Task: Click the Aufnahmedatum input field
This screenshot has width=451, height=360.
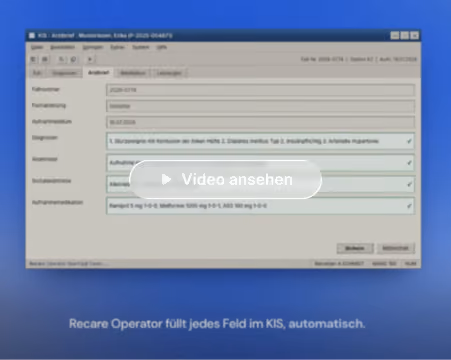Action: coord(261,122)
